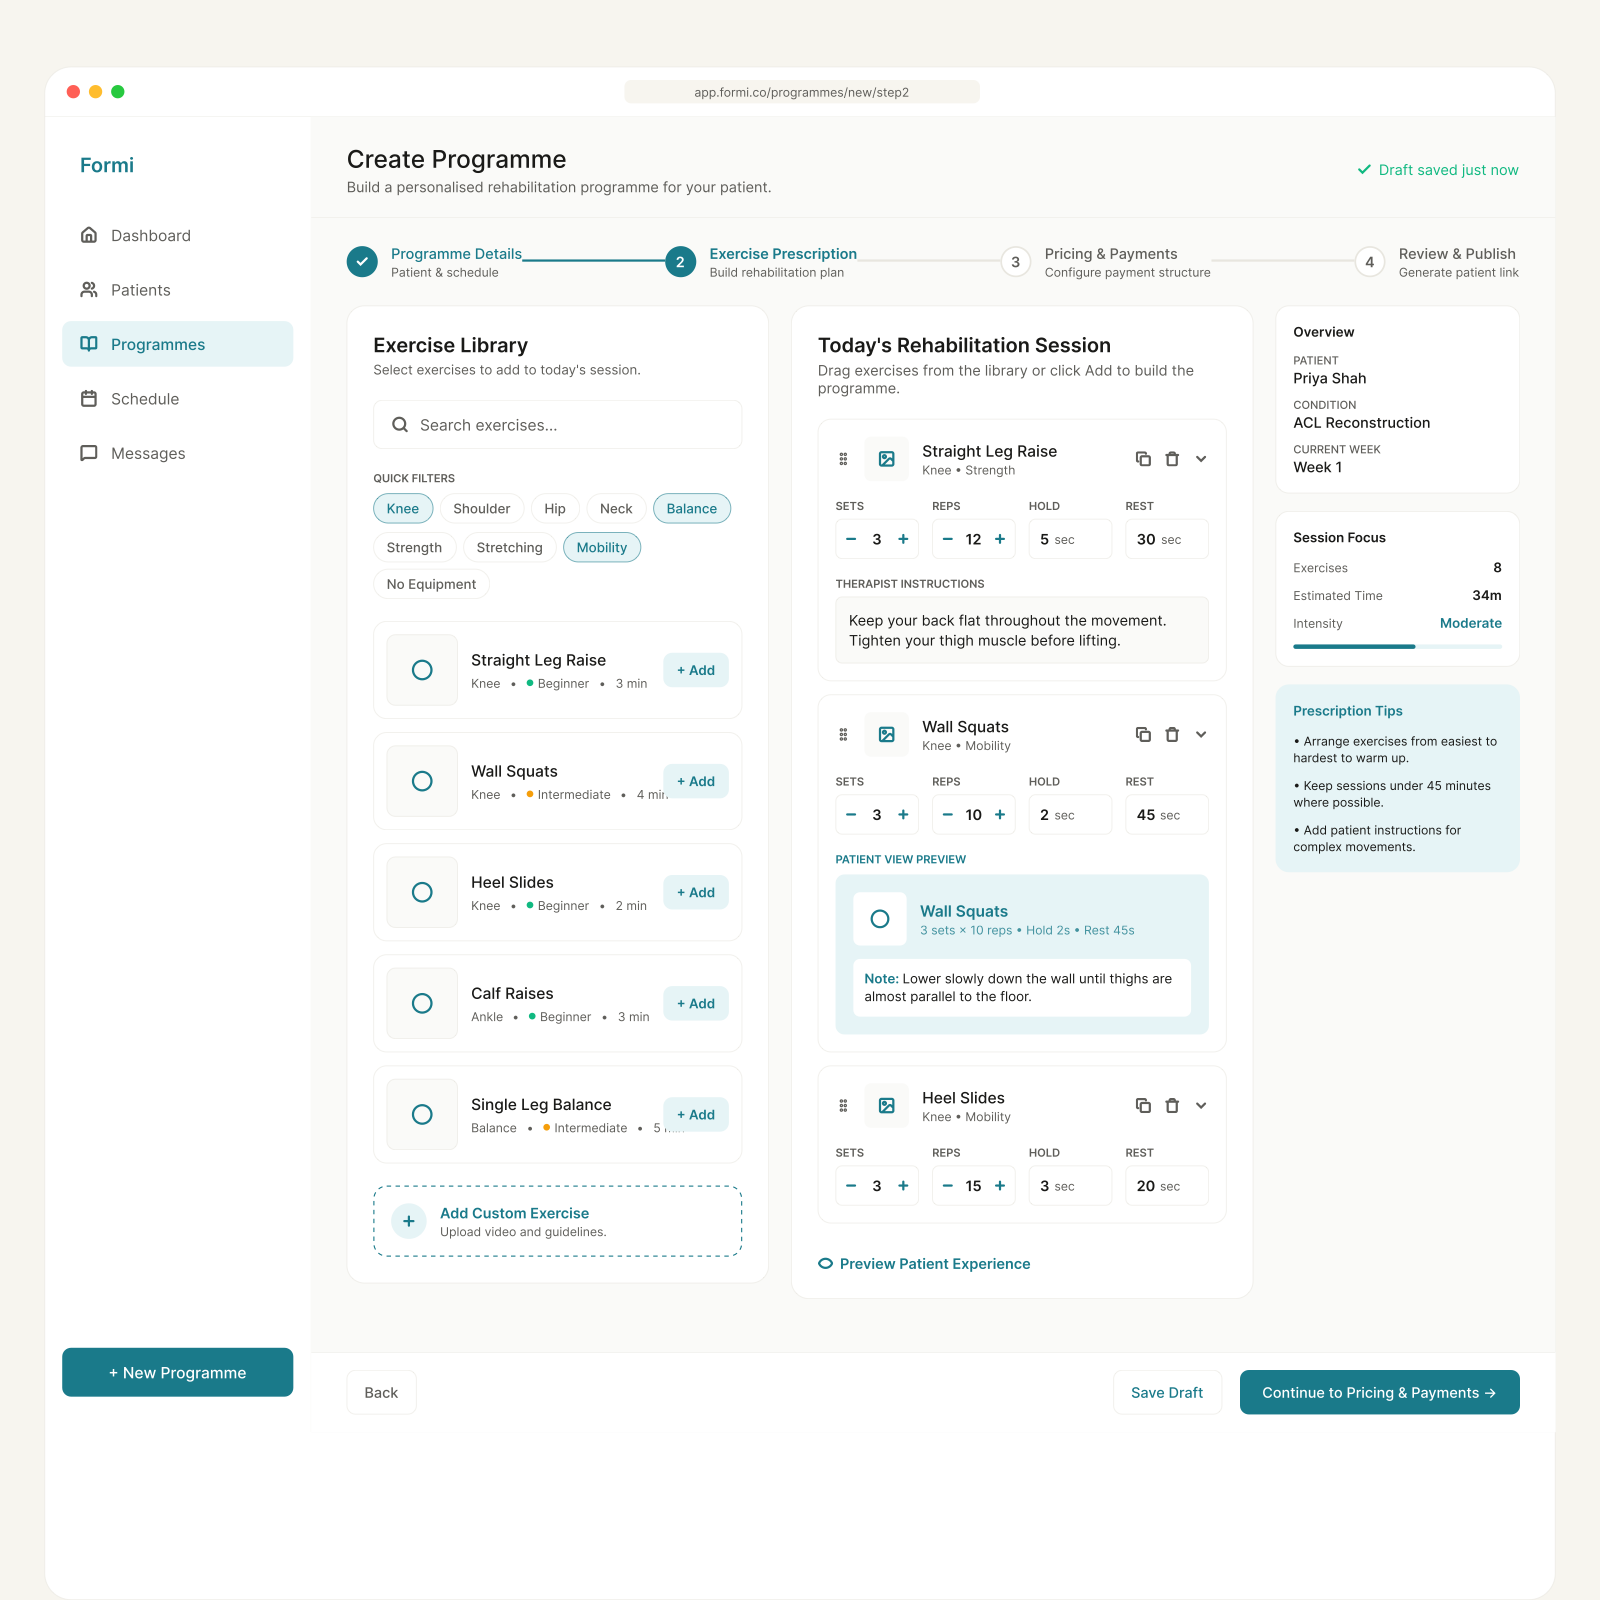Jump to Pricing & Payments step
The width and height of the screenshot is (1600, 1600).
(1106, 262)
